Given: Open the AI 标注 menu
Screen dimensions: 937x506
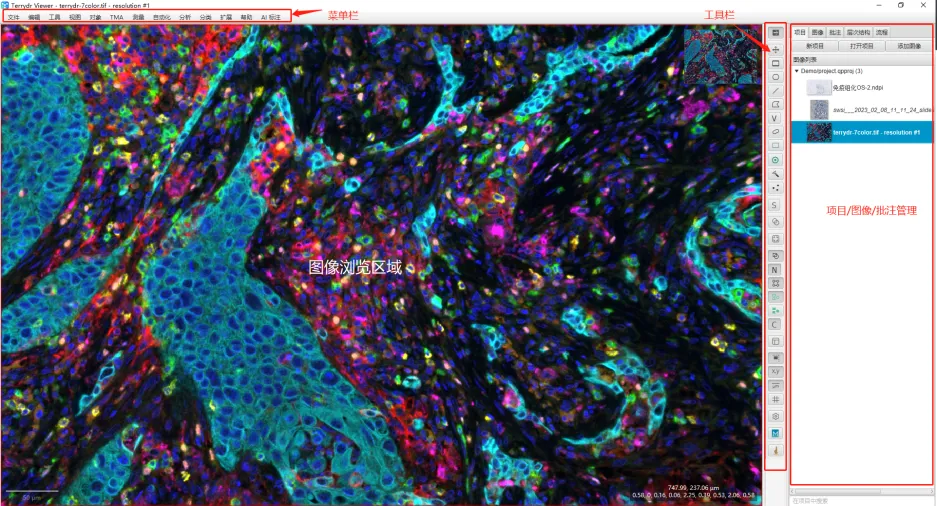Looking at the screenshot, I should click(x=271, y=17).
